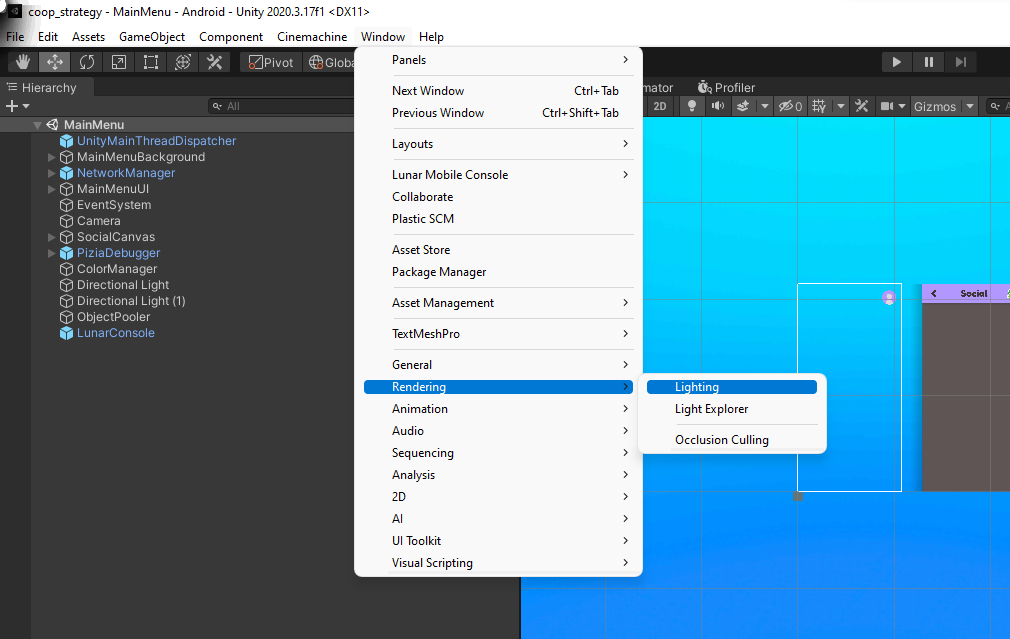Select the Rect Transform tool
Image resolution: width=1010 pixels, height=639 pixels.
pos(150,62)
